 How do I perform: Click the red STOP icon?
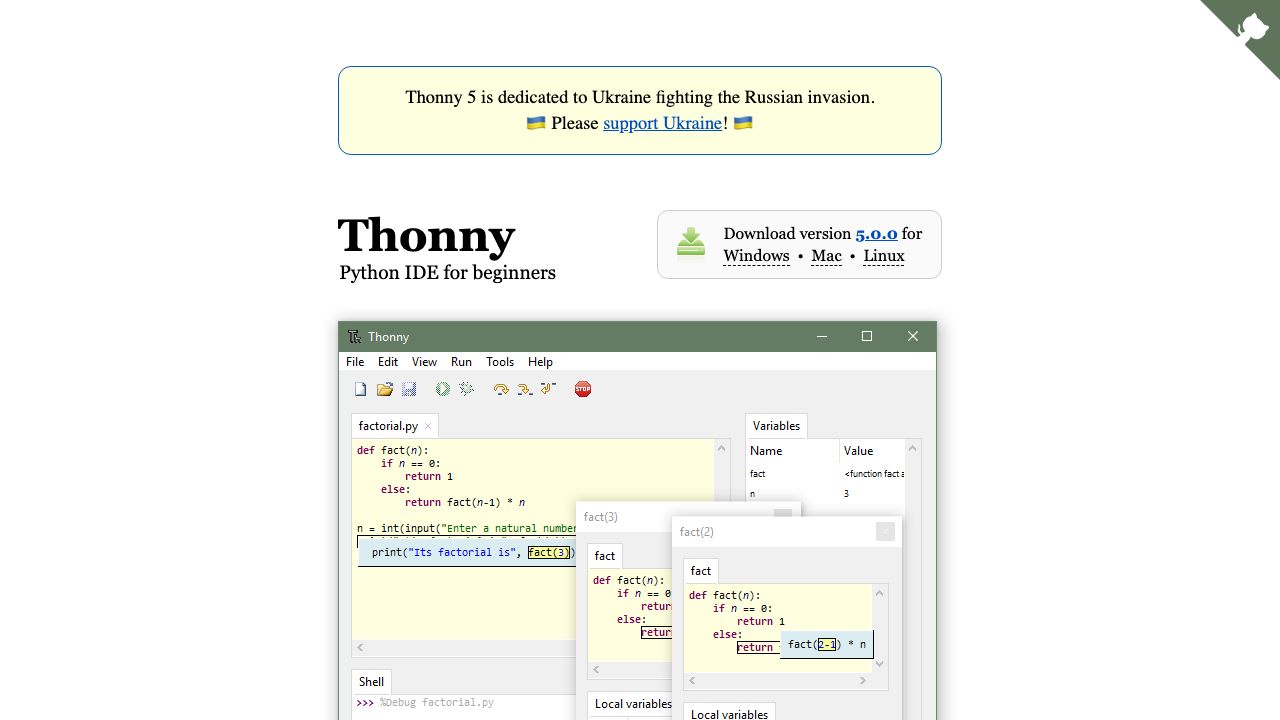(x=583, y=389)
